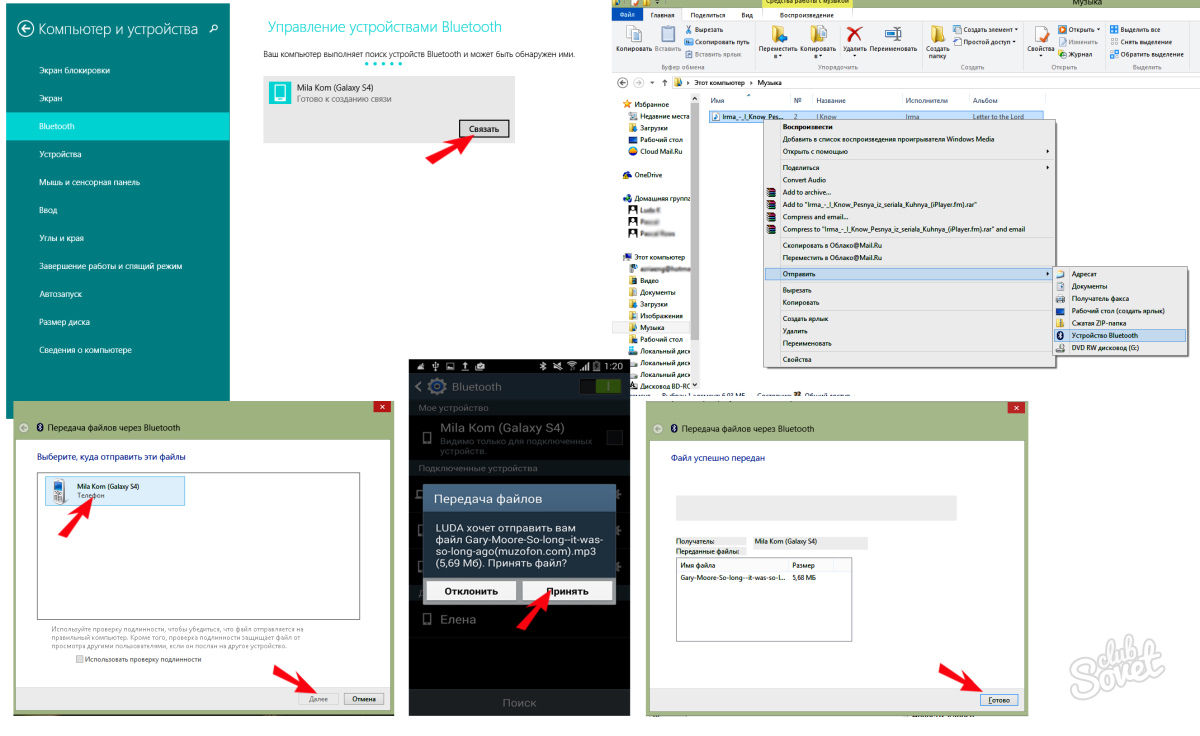Viewport: 1200px width, 736px height.
Task: Expand the Send to (Отправить) context submenu
Action: pyautogui.click(x=908, y=273)
